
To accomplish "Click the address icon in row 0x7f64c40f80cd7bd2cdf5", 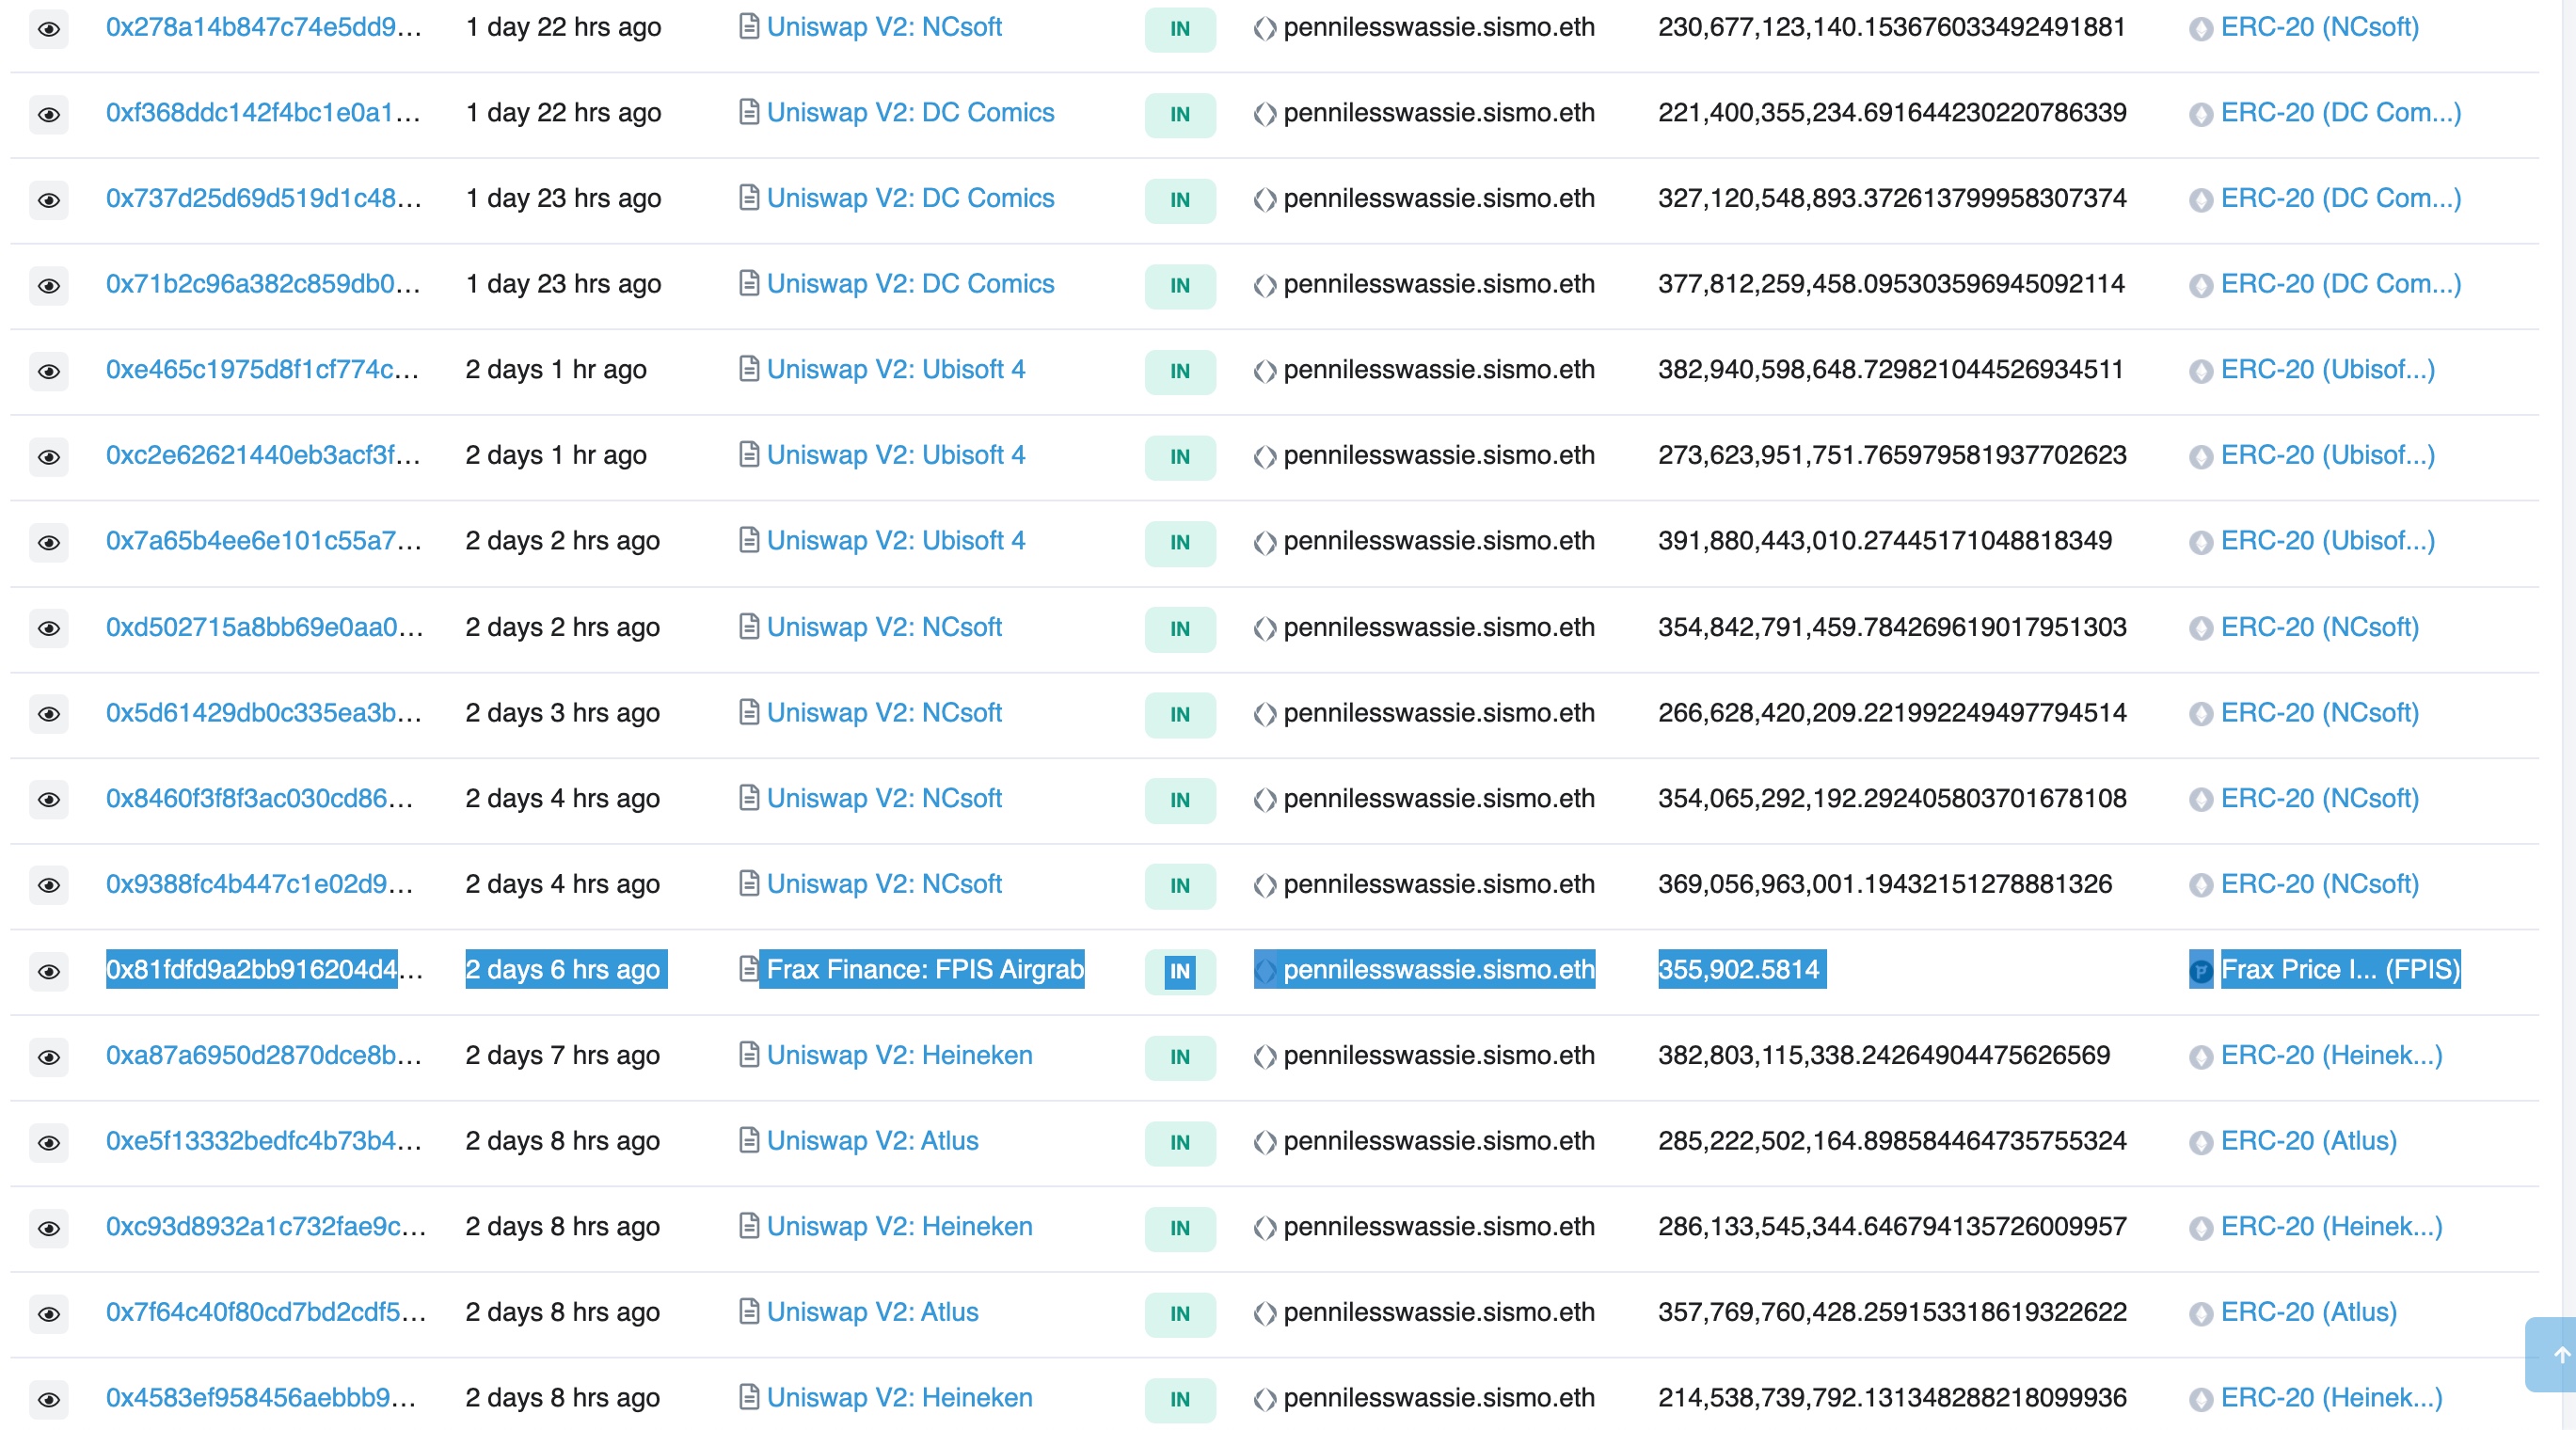I will 1265,1314.
